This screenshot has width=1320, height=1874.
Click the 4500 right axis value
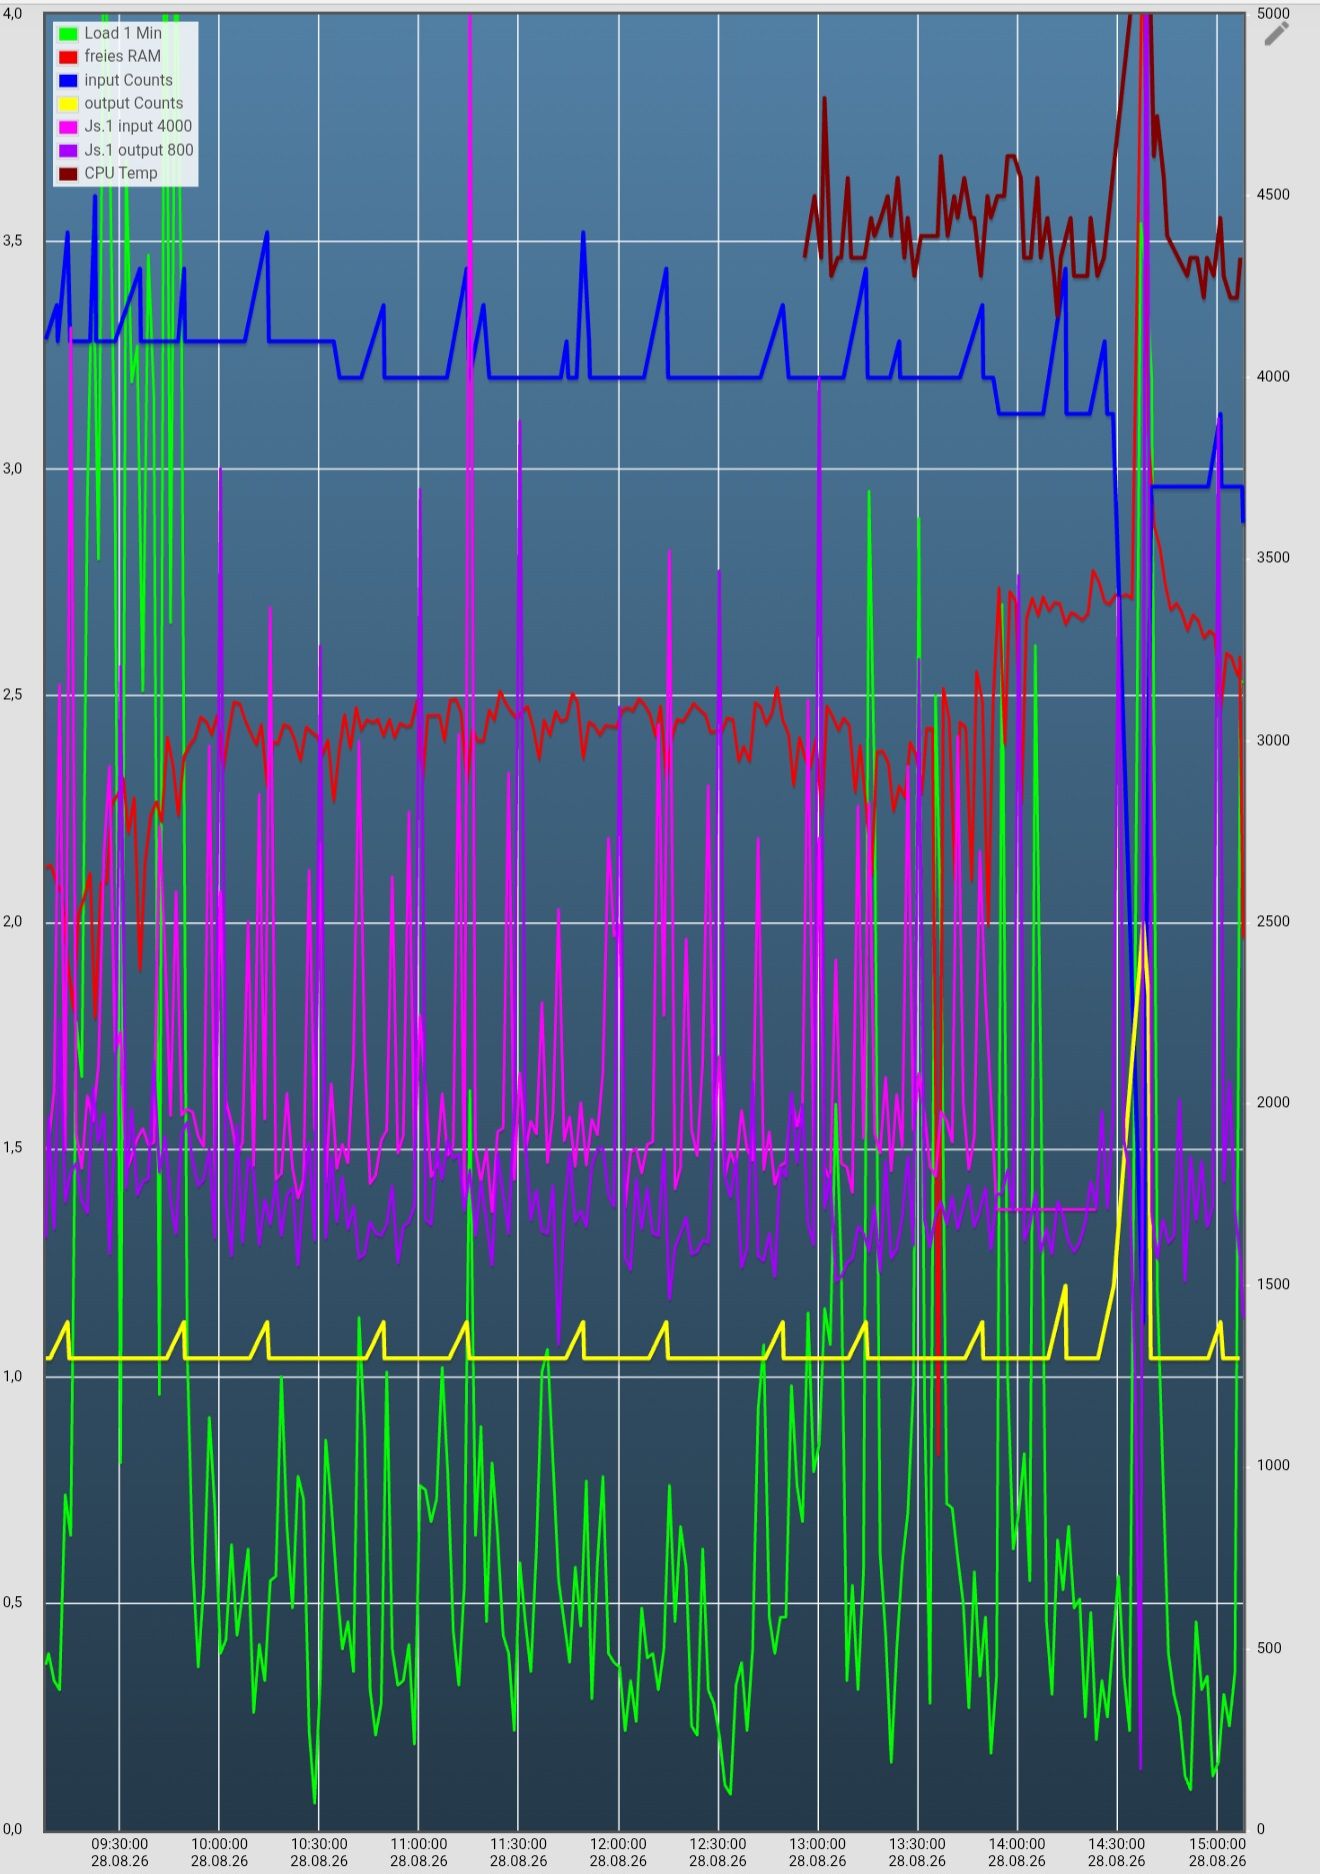[1273, 194]
